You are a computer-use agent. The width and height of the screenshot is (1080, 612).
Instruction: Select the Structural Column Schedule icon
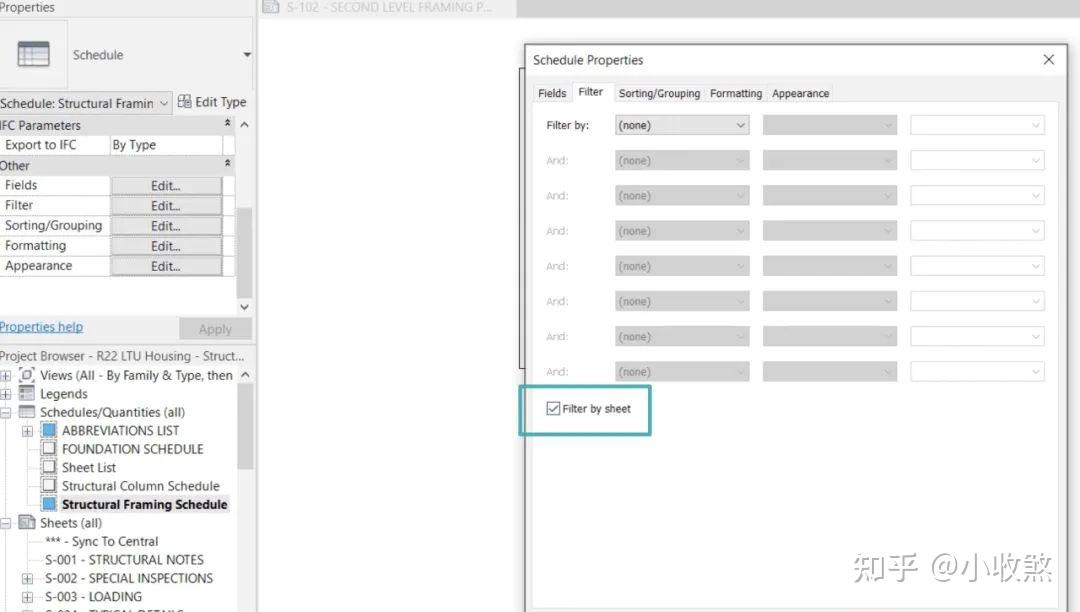tap(47, 485)
